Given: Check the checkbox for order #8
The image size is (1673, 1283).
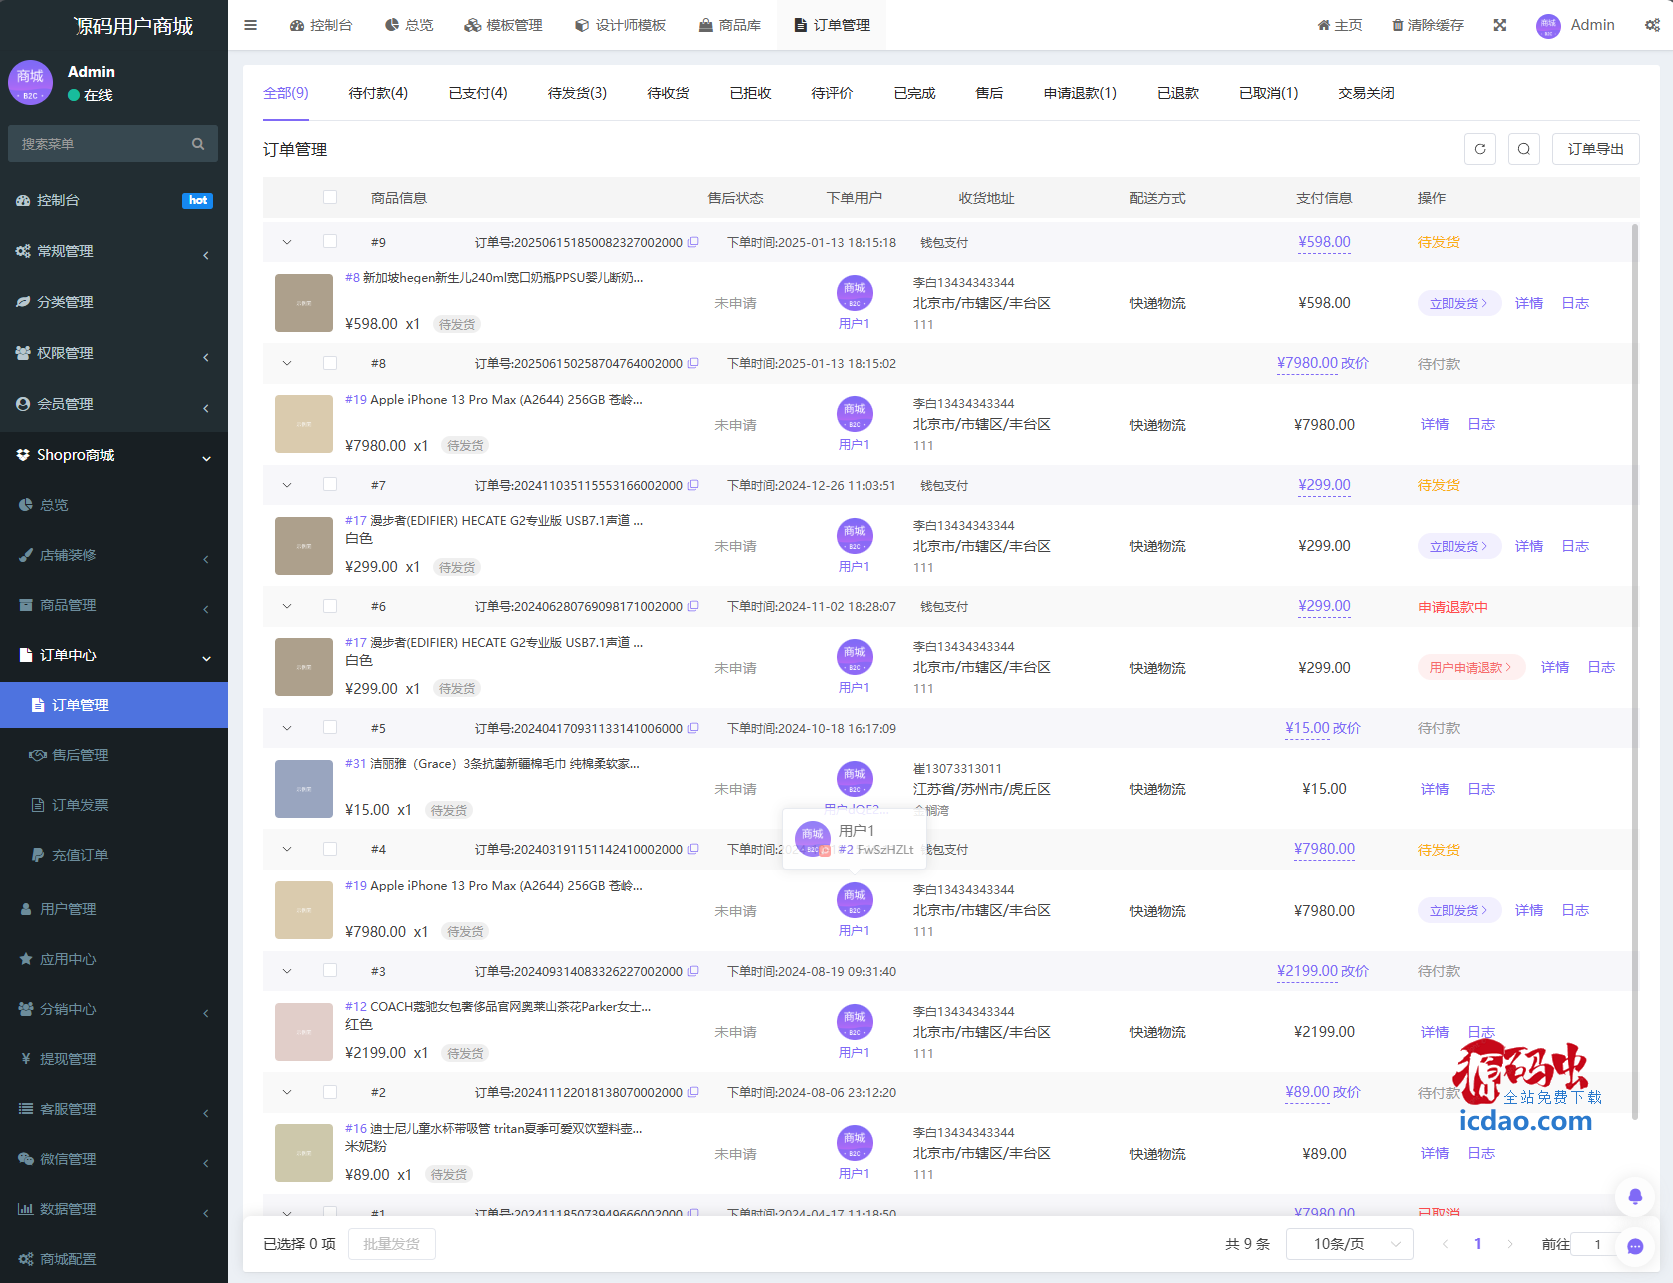Looking at the screenshot, I should pos(330,363).
